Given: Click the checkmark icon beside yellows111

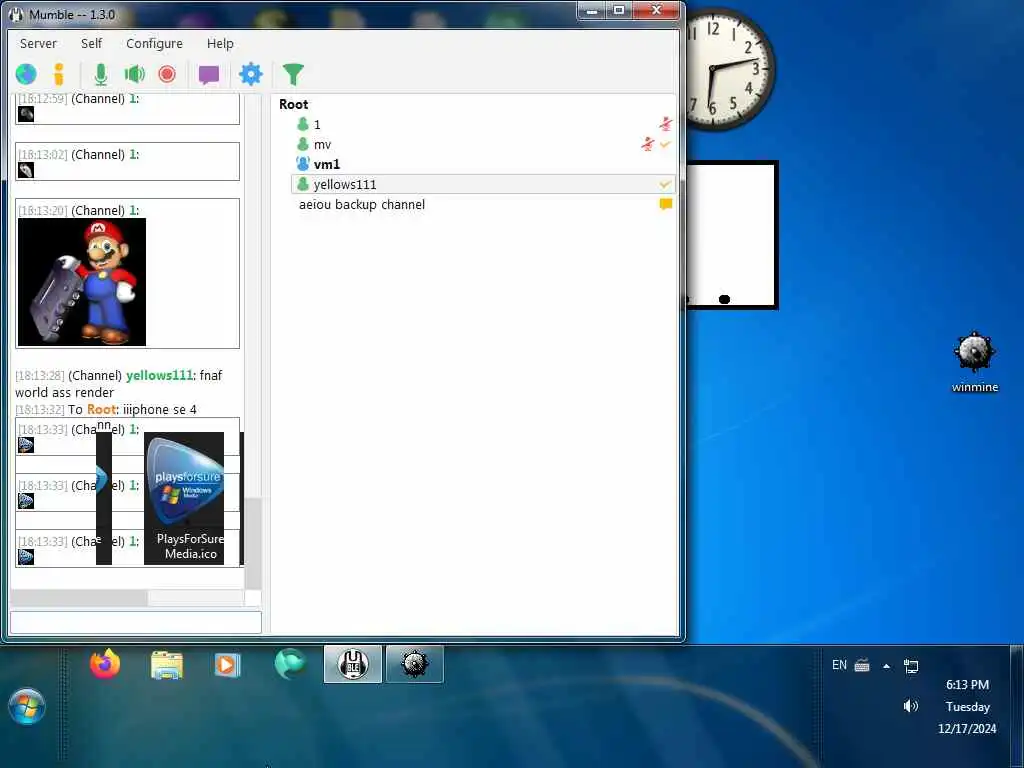Looking at the screenshot, I should pos(665,185).
